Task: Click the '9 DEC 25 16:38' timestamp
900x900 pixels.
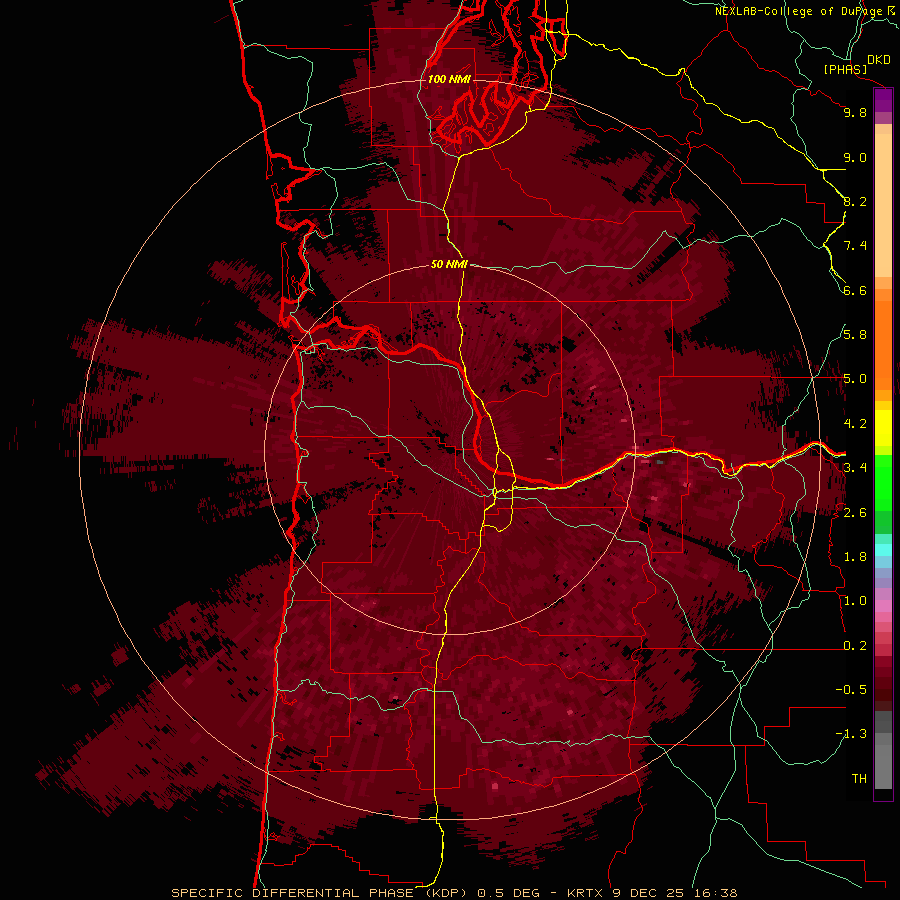Action: 674,893
